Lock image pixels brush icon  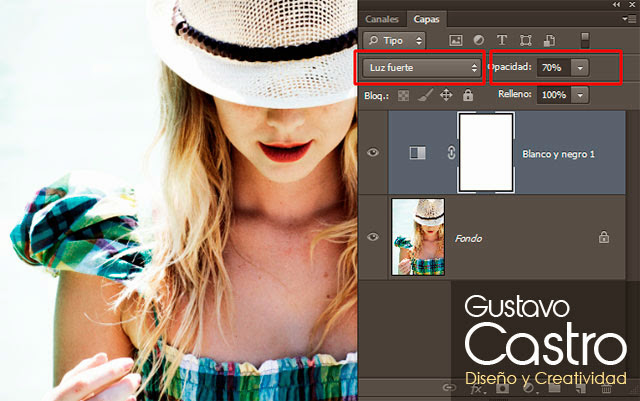point(425,96)
